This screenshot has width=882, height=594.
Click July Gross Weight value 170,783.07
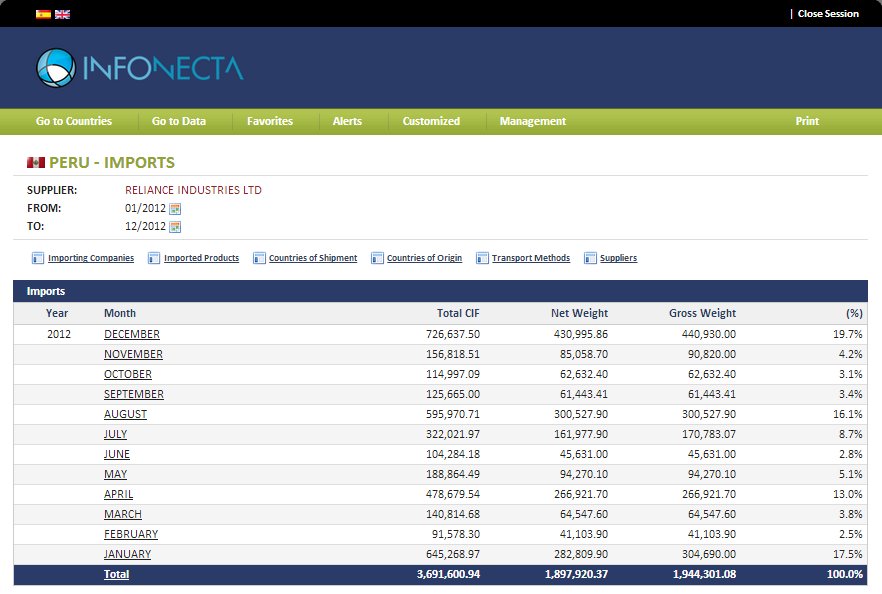pyautogui.click(x=709, y=434)
